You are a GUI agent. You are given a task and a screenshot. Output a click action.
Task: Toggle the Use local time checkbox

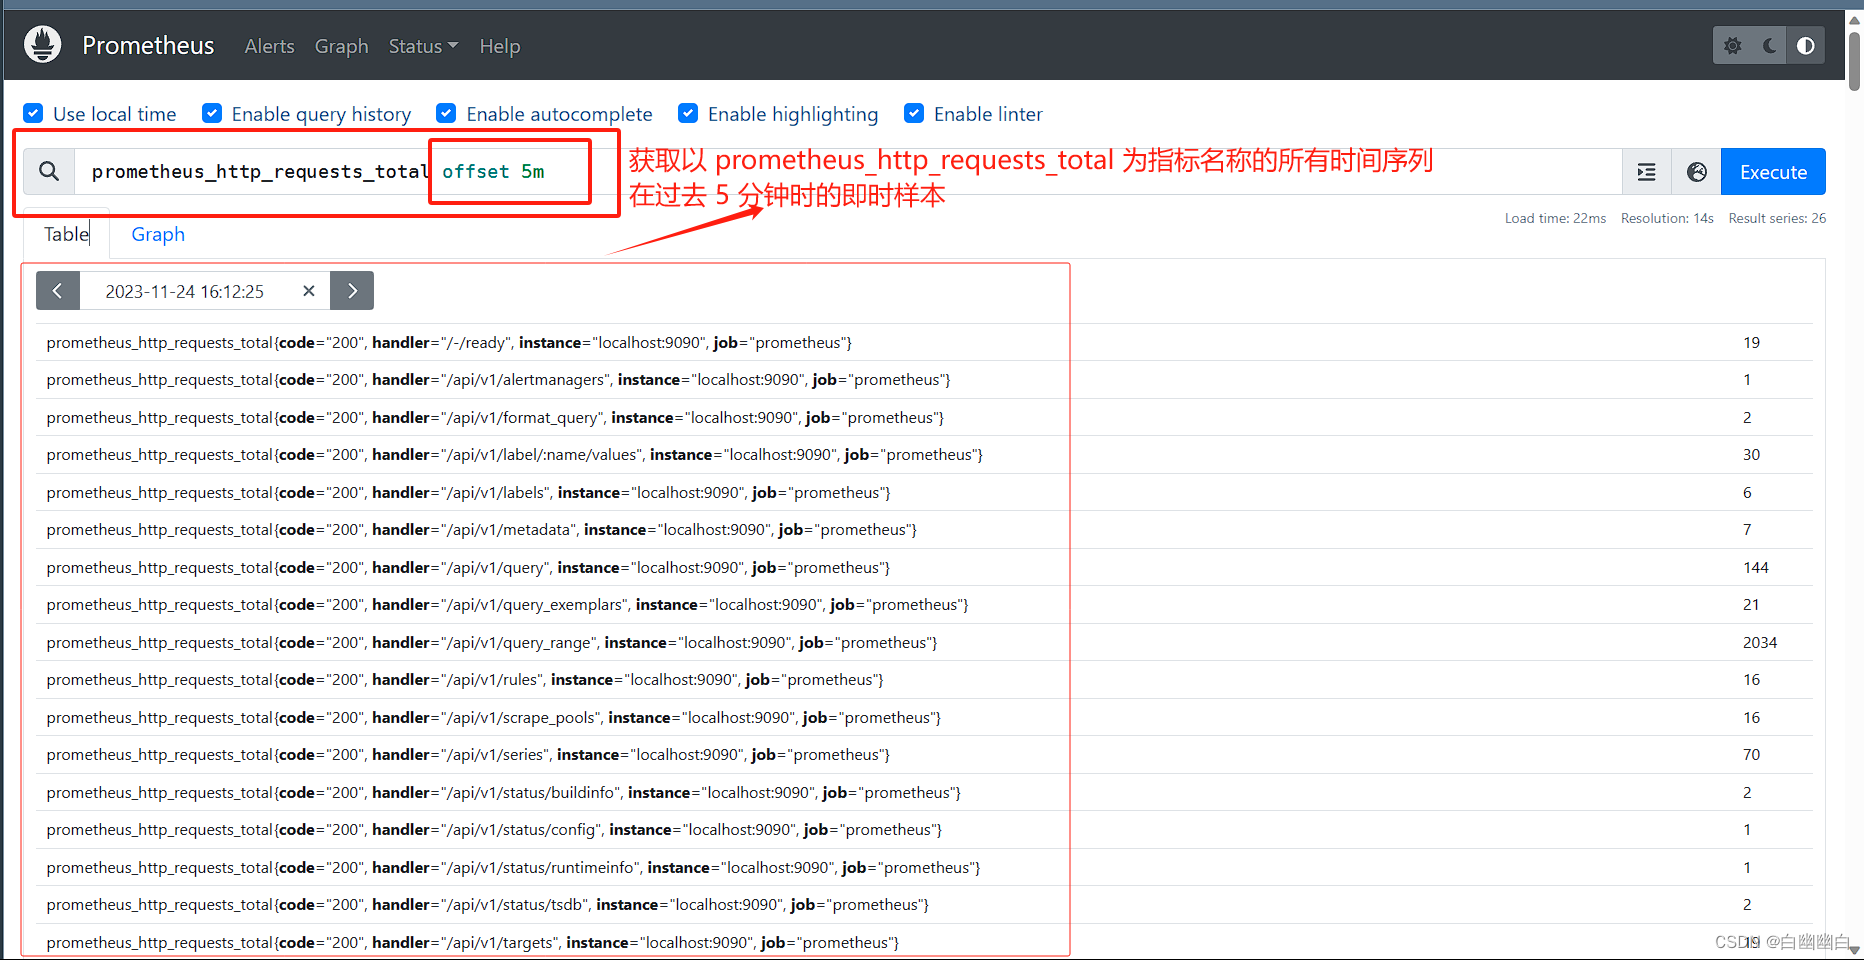[33, 113]
